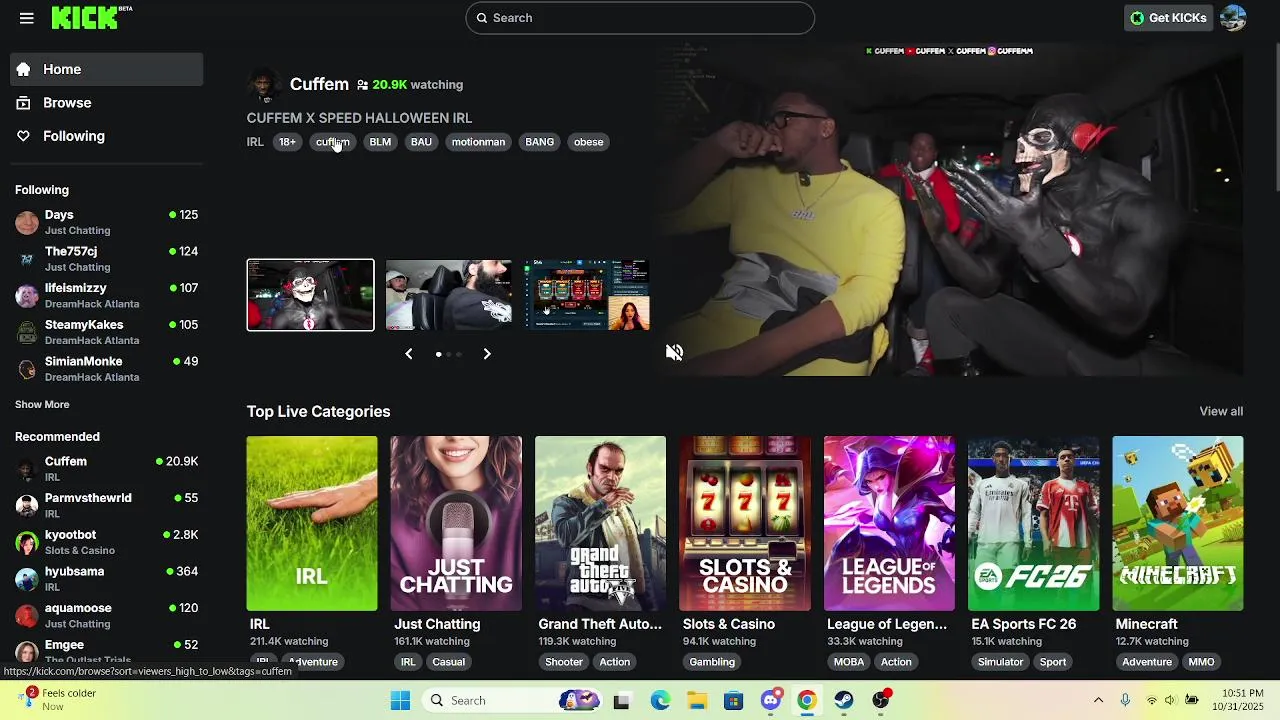Open Slots & Casino category card
The height and width of the screenshot is (720, 1280).
745,523
